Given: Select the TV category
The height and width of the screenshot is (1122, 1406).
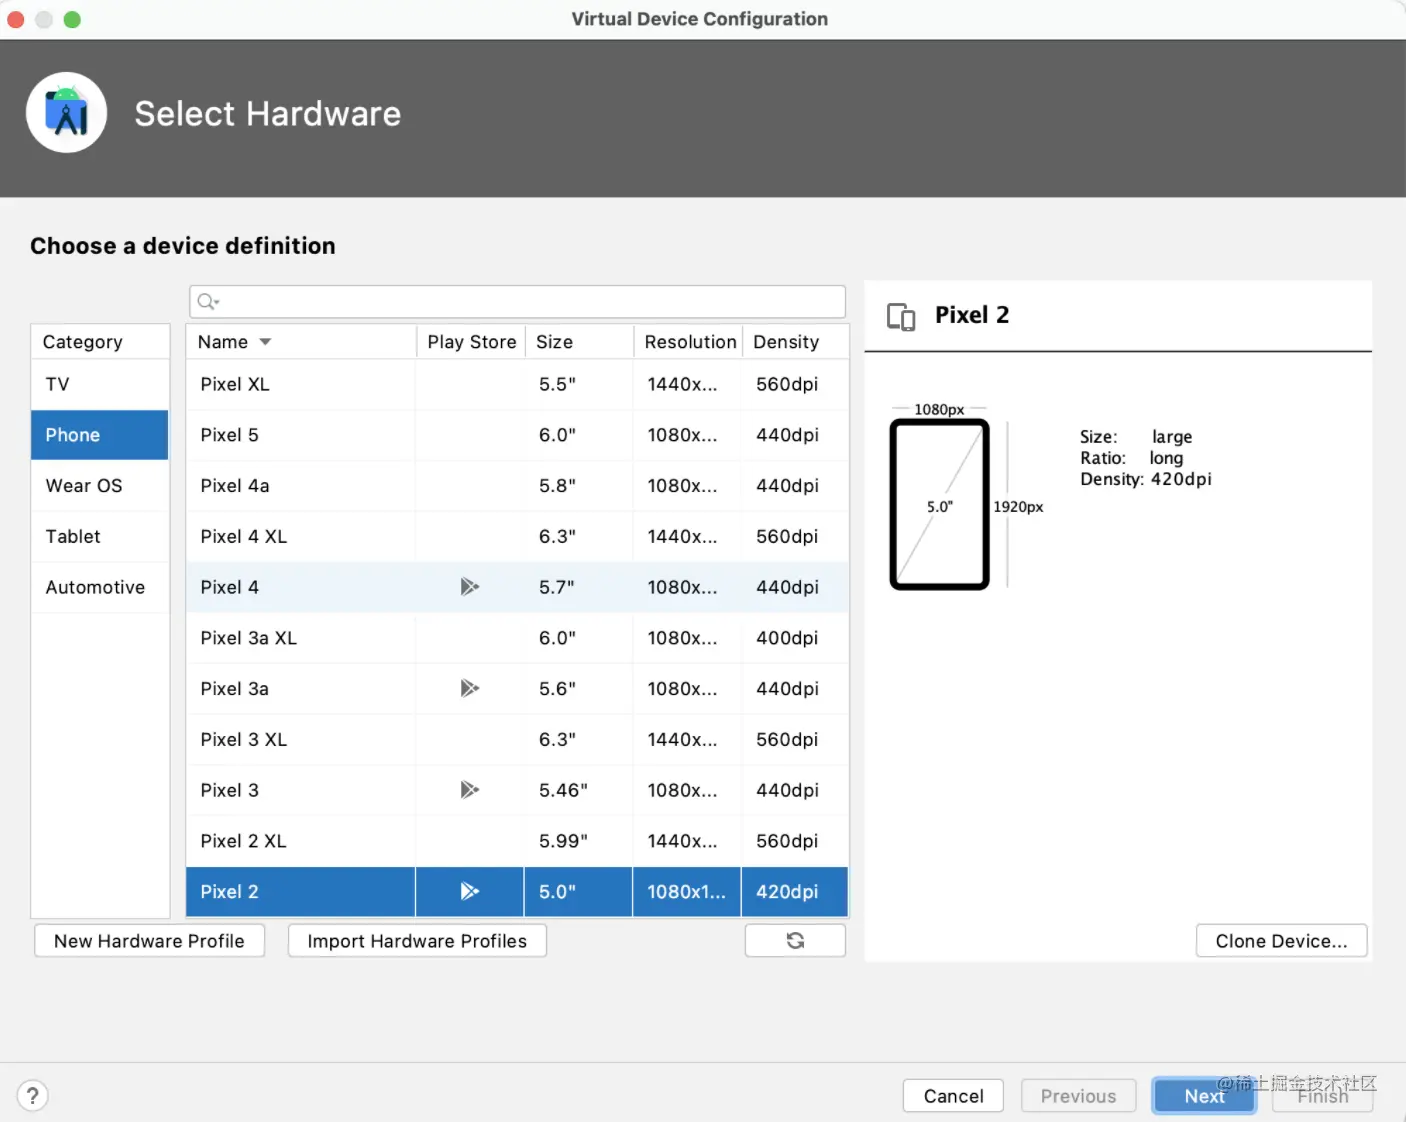Looking at the screenshot, I should click(x=100, y=384).
